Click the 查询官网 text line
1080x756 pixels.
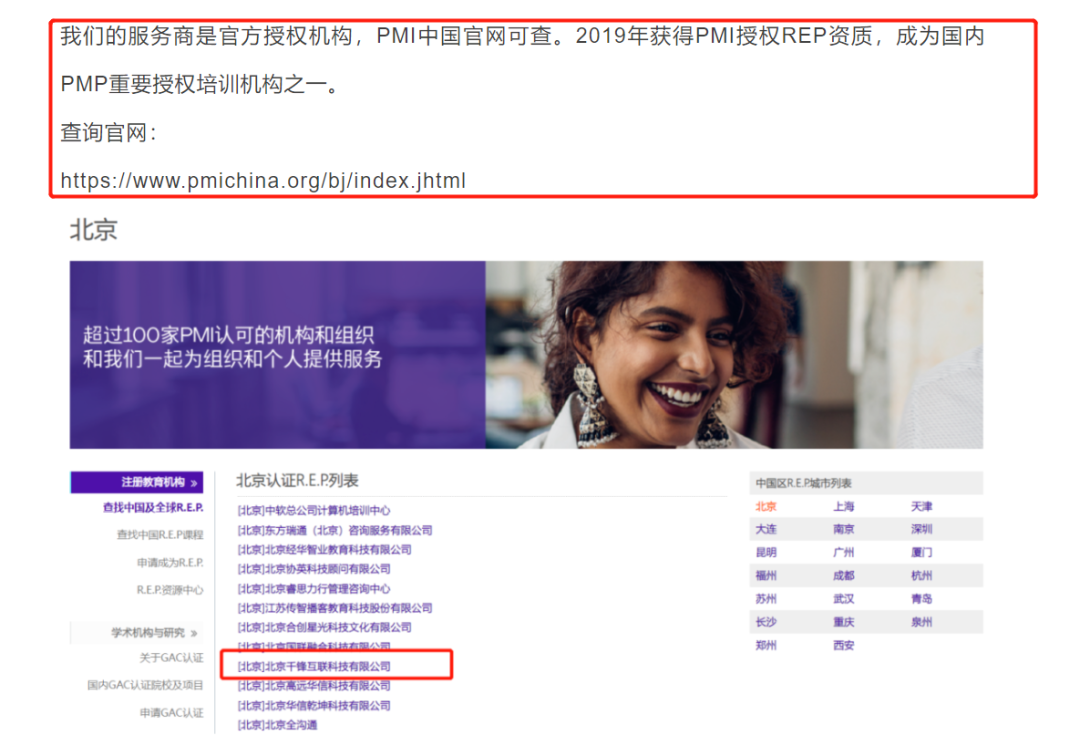tap(108, 132)
